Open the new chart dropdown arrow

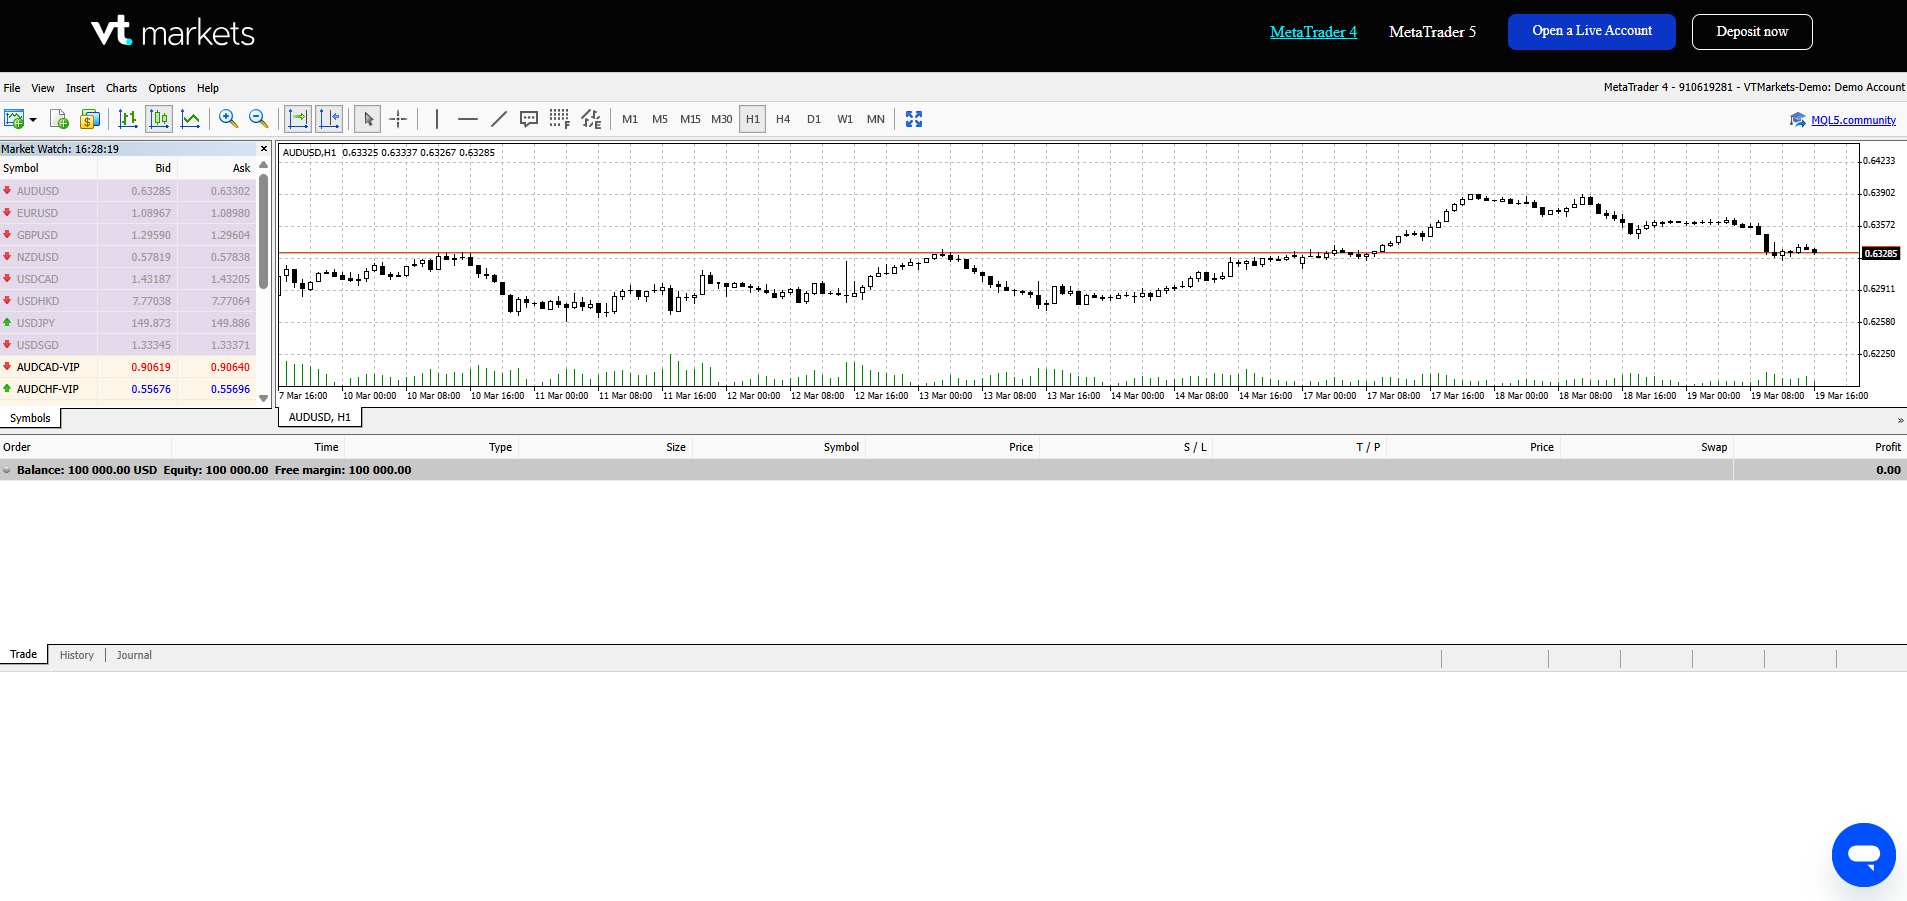coord(33,120)
